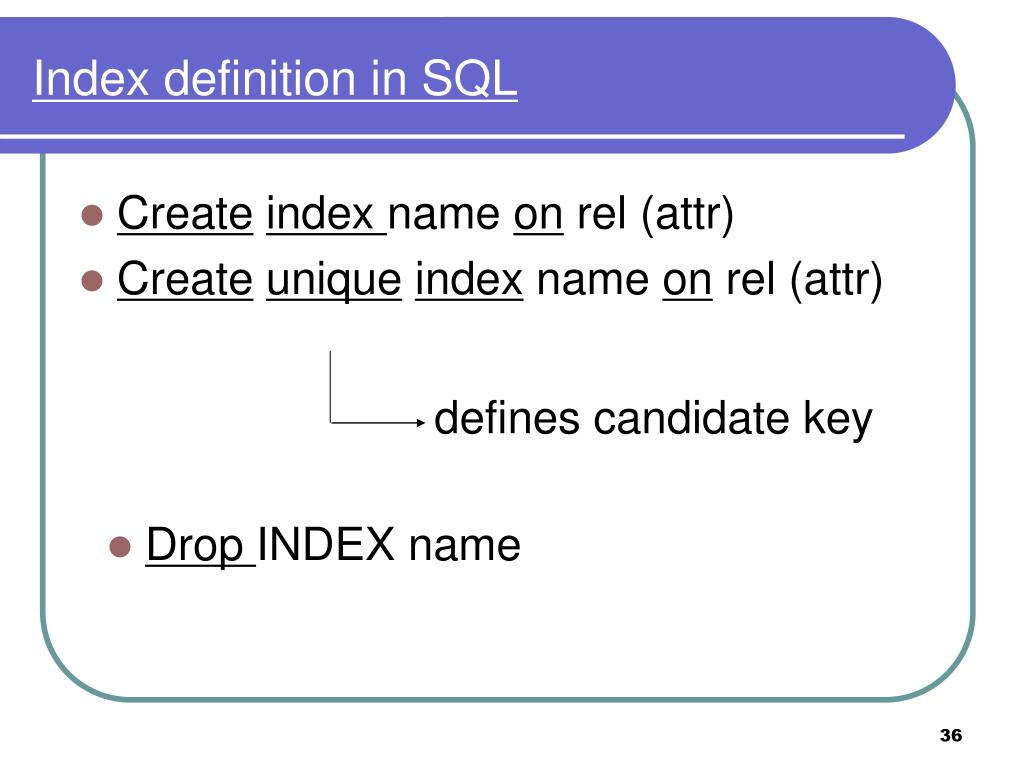Click the word 'INDEX' in the Drop line
The width and height of the screenshot is (1024, 768).
coord(326,544)
